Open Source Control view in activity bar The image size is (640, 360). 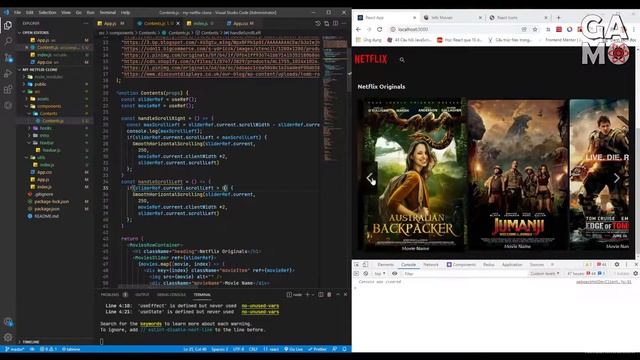(8, 58)
